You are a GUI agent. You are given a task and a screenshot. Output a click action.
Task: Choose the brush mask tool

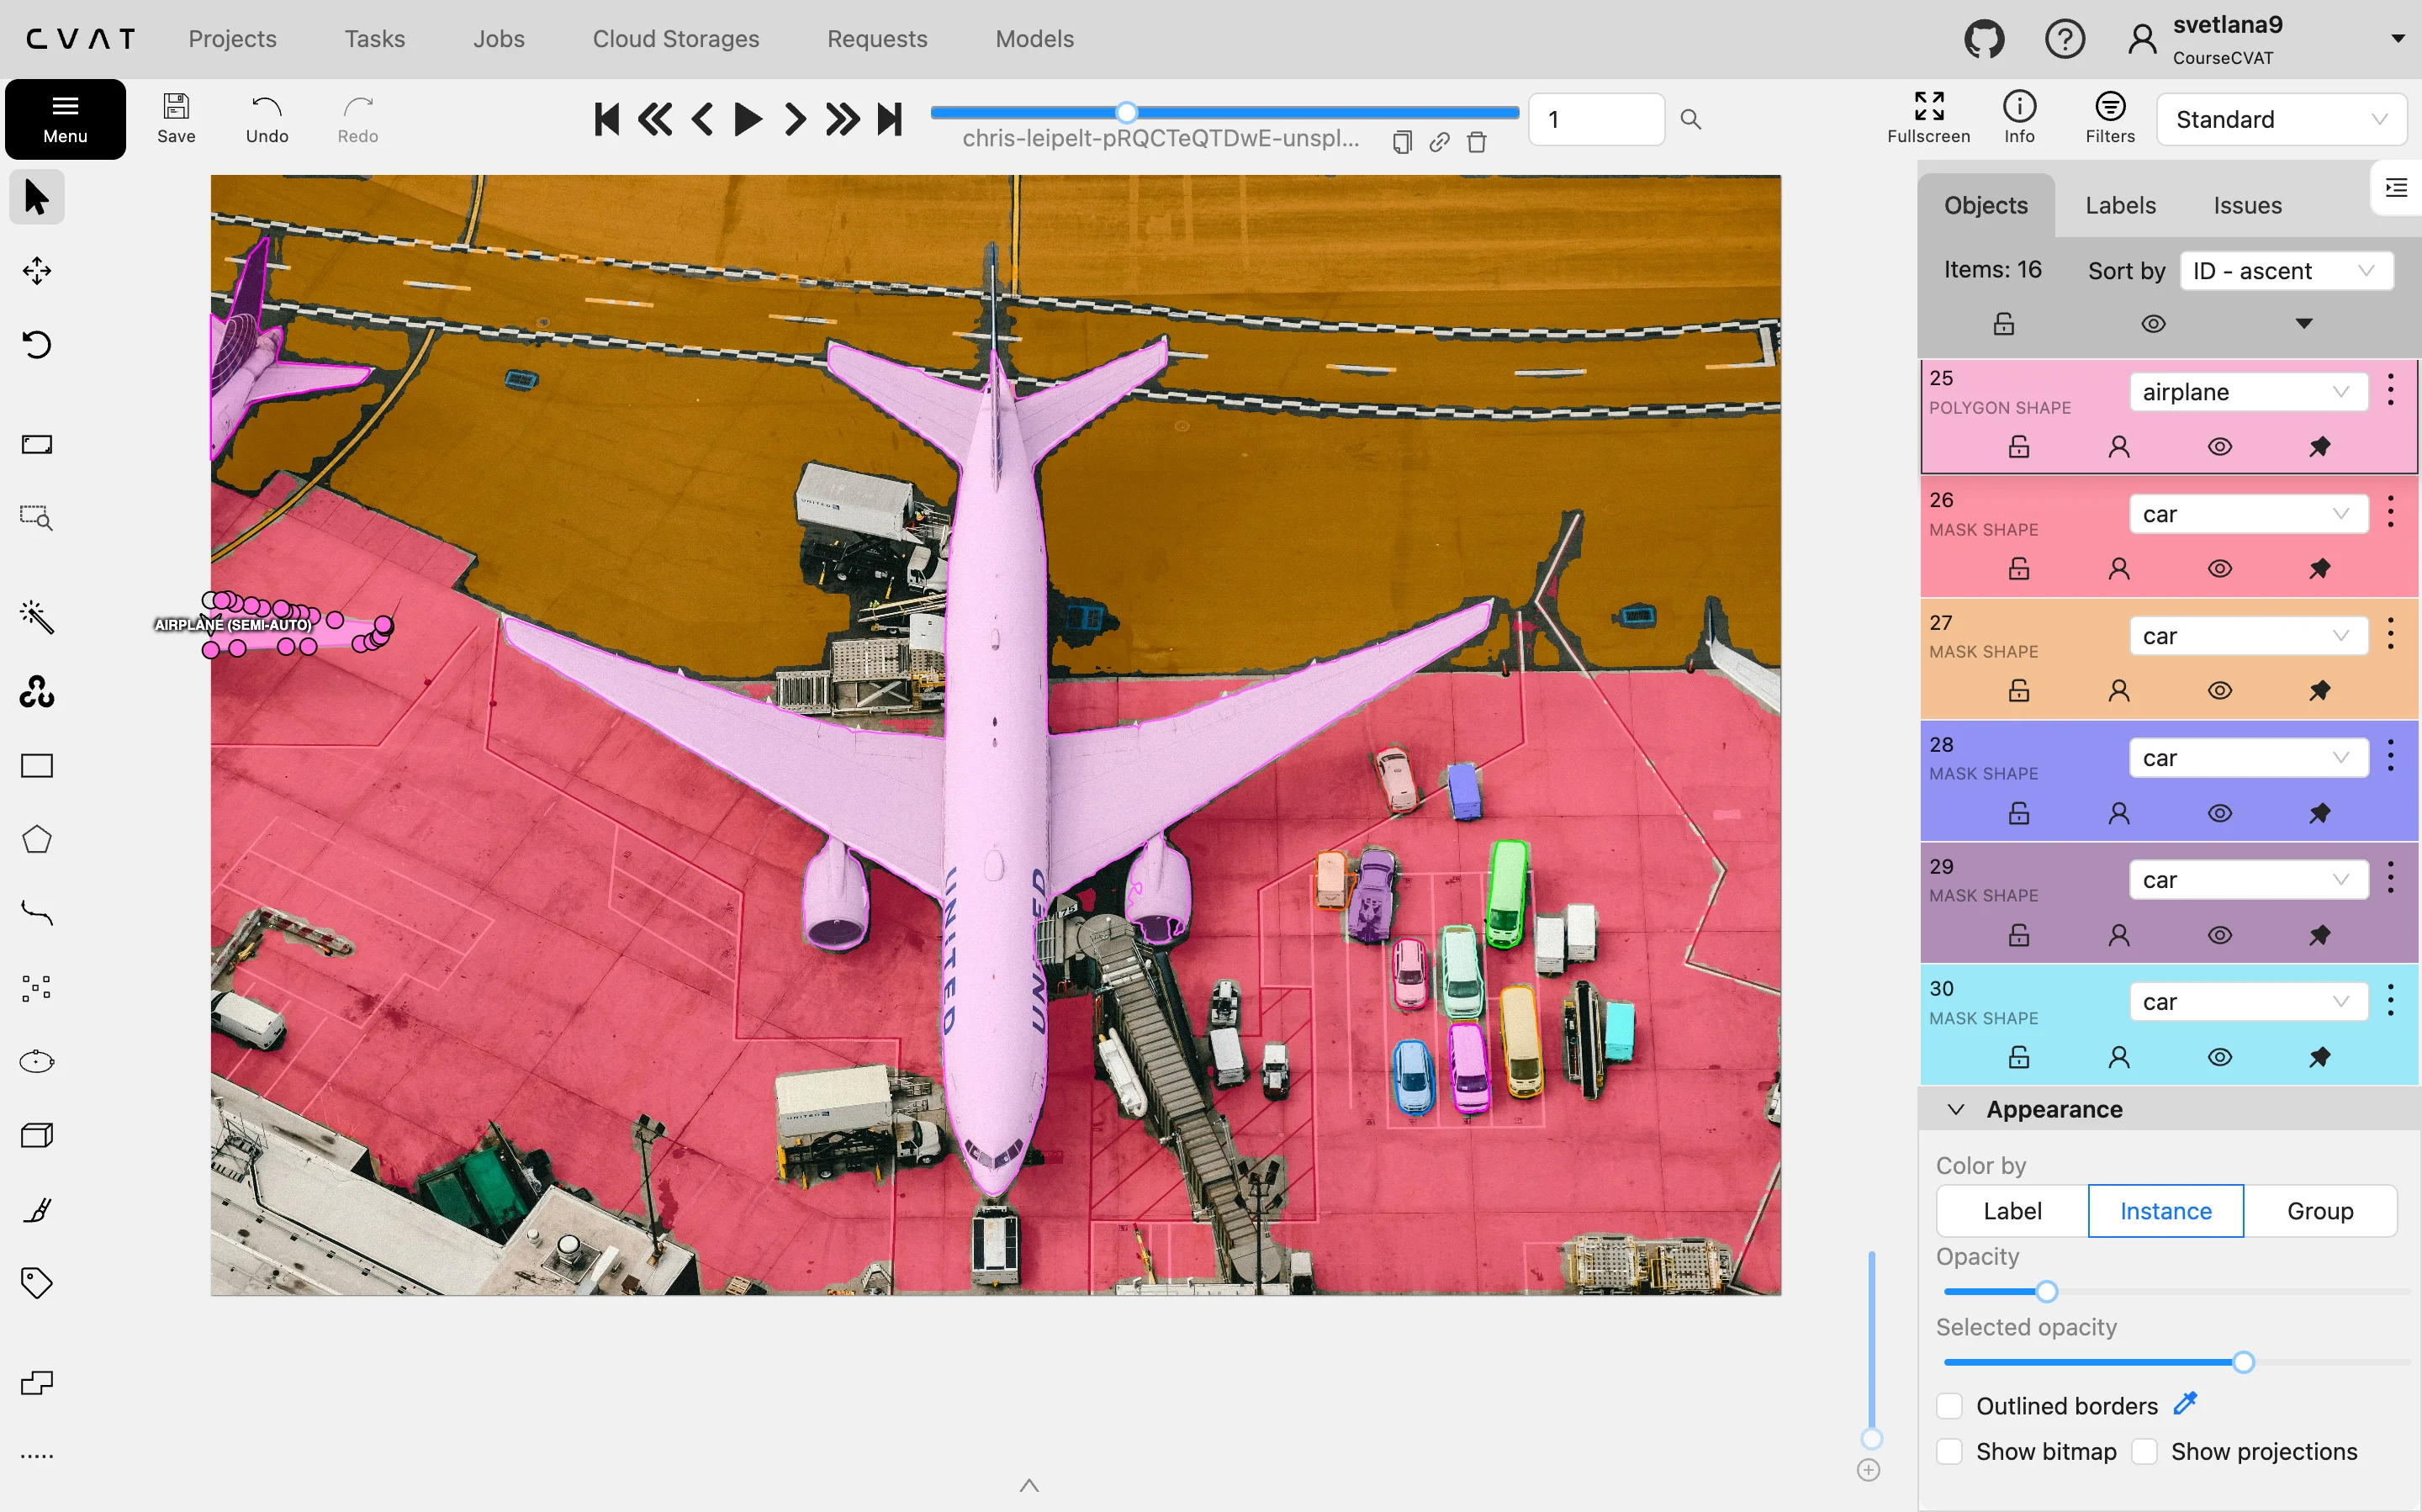(37, 1210)
